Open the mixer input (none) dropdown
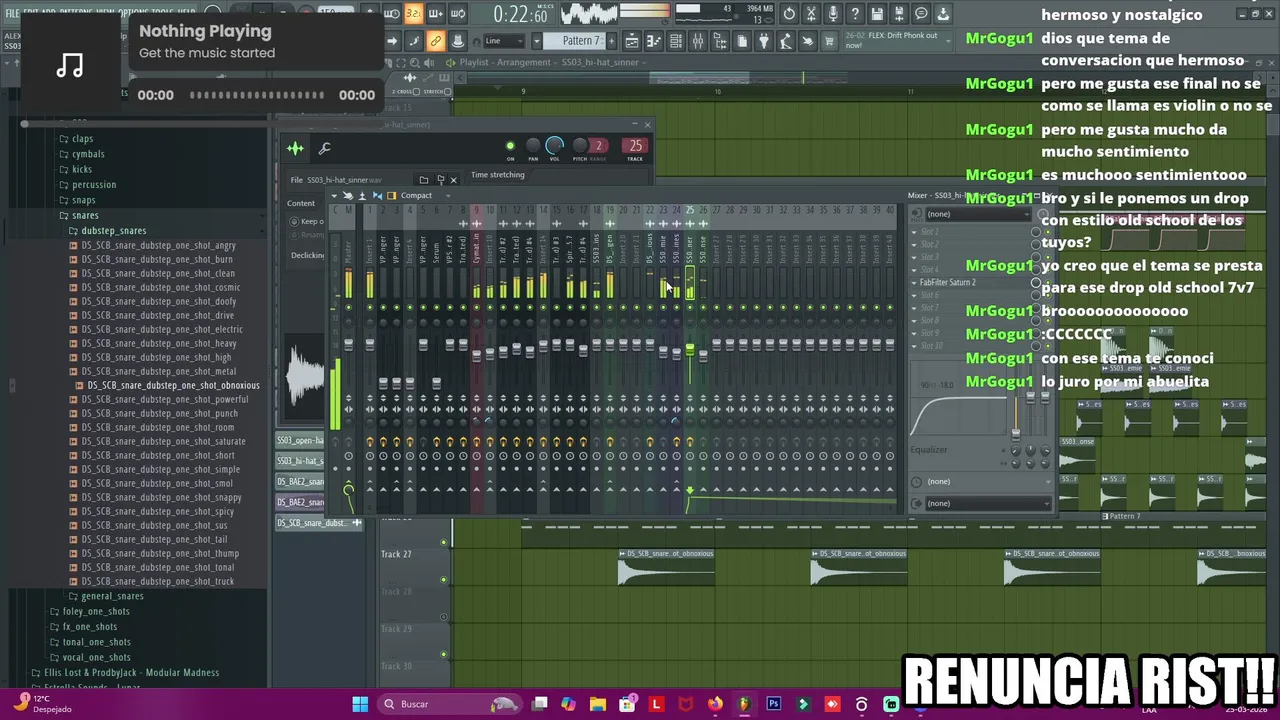 pos(980,214)
